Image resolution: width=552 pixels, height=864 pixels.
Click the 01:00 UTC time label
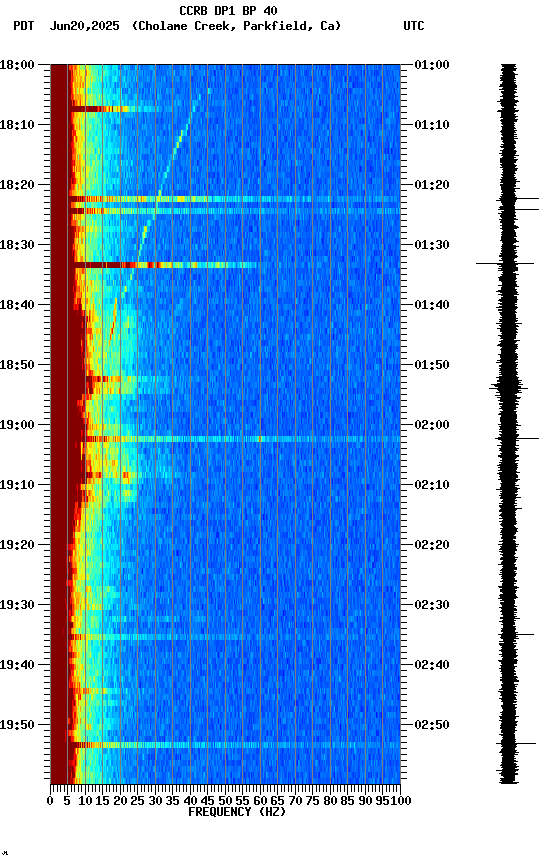(x=432, y=64)
